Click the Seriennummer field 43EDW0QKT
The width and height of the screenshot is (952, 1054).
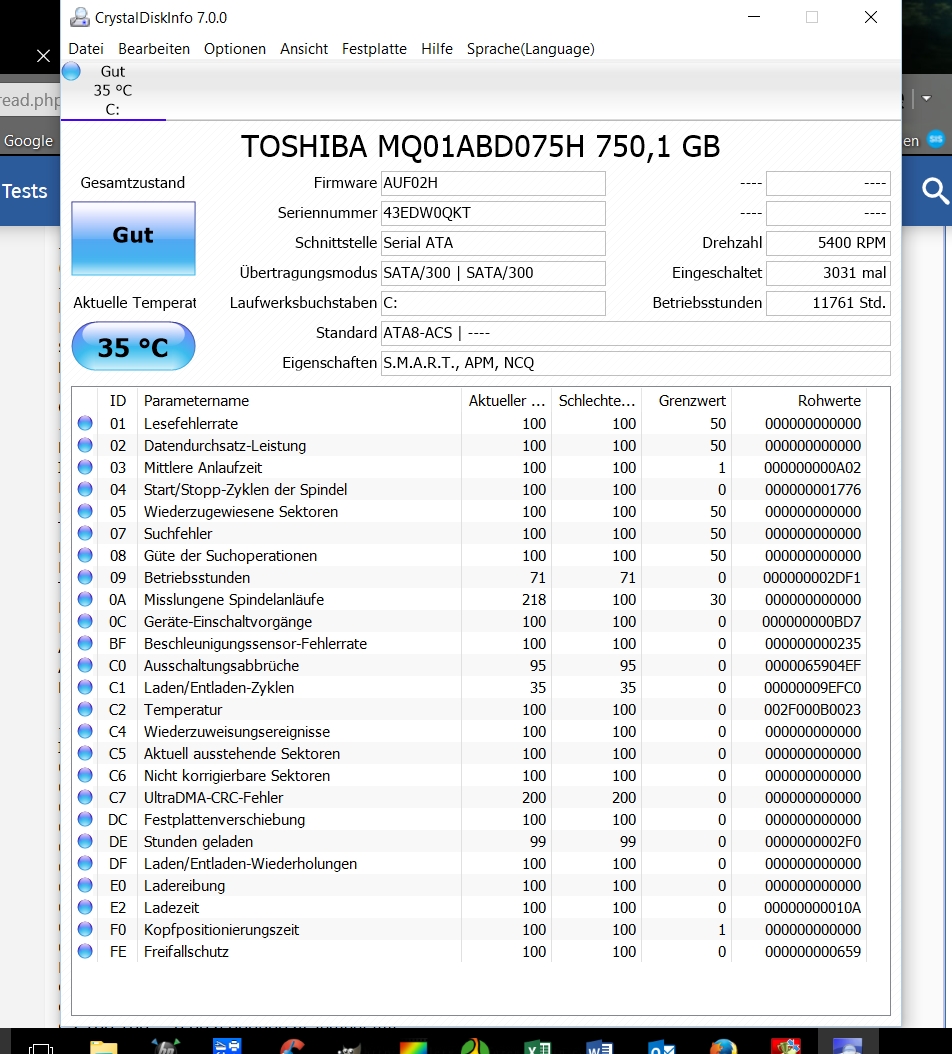[x=493, y=213]
